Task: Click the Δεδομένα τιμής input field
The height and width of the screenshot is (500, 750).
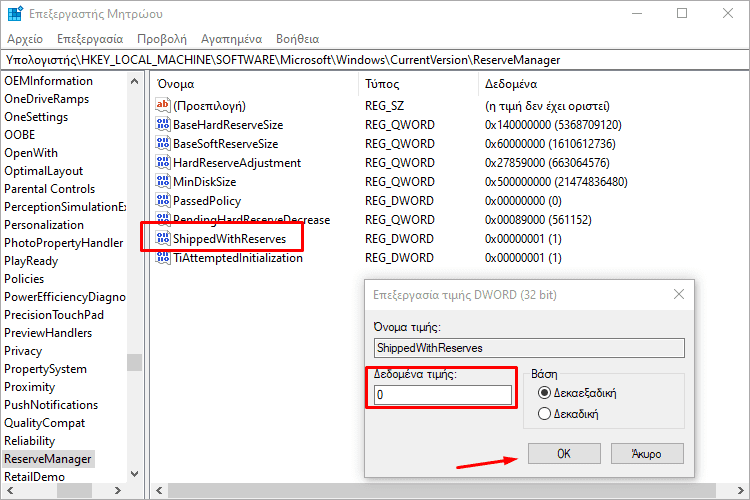Action: 442,395
